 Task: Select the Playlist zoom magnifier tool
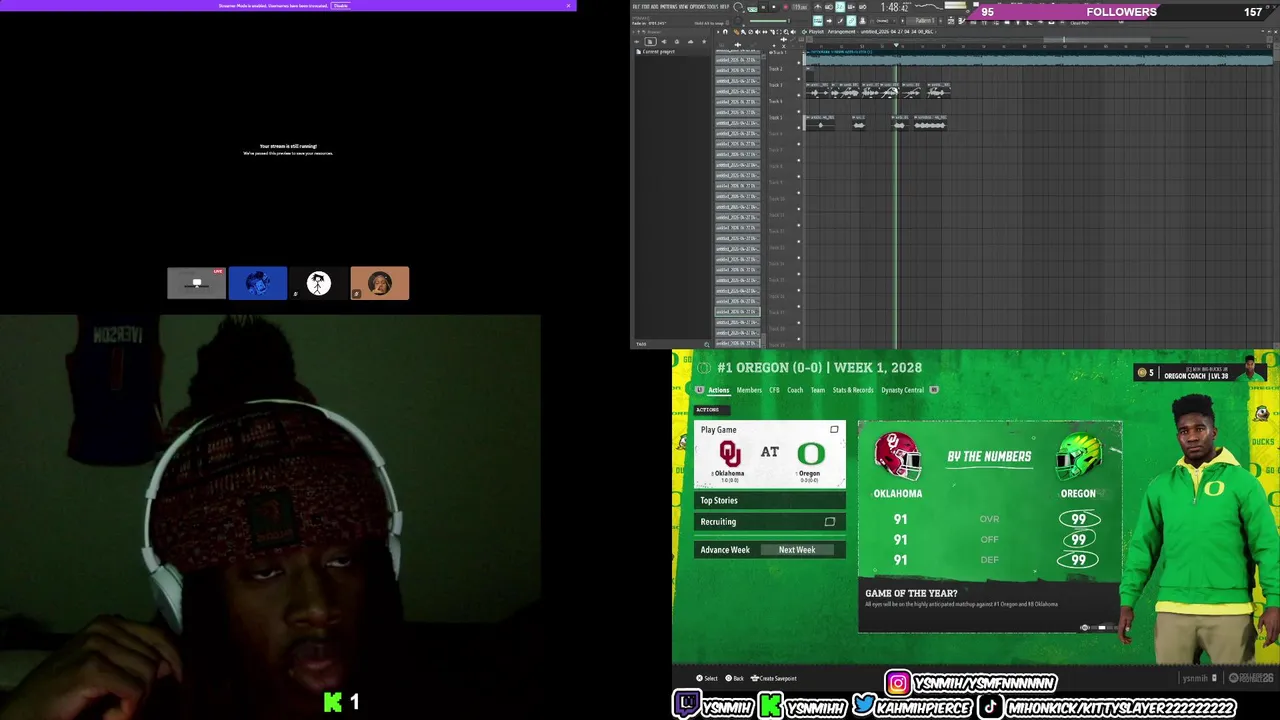[x=786, y=32]
